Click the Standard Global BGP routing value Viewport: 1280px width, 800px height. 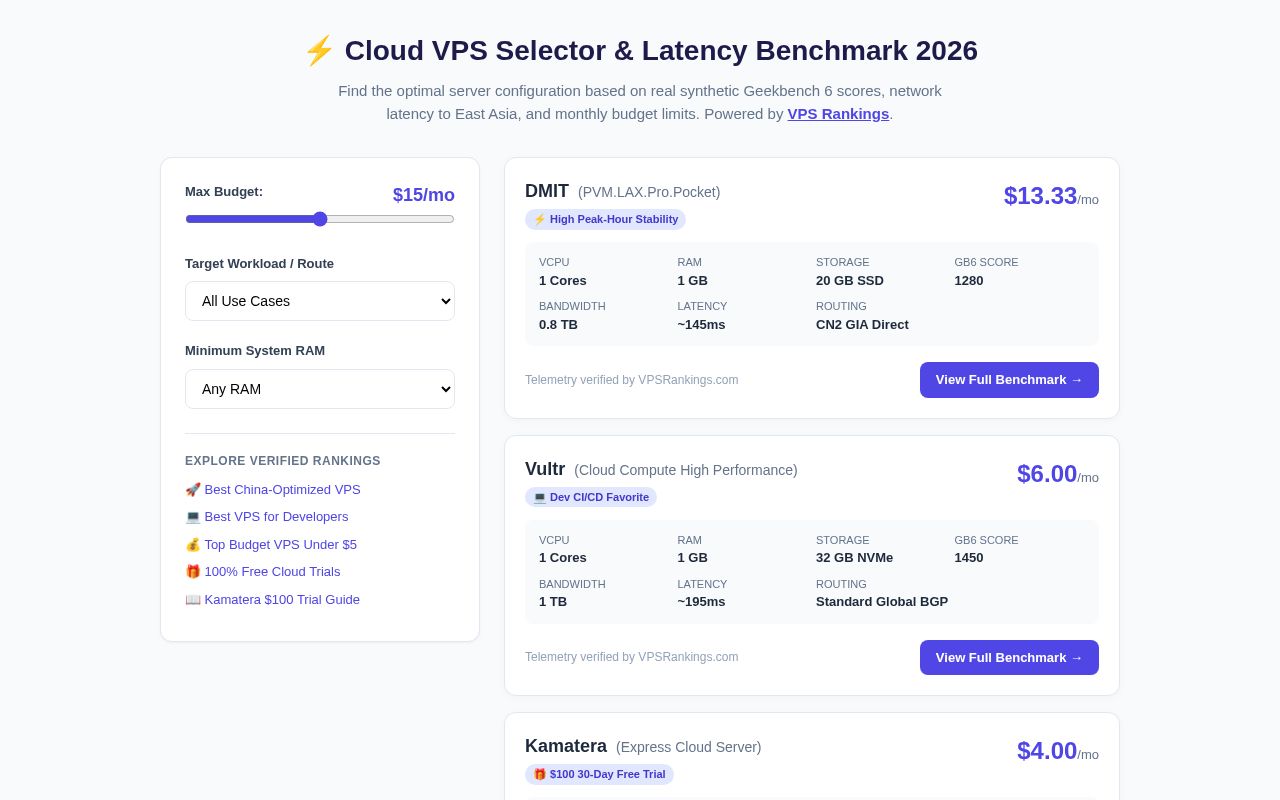(x=882, y=602)
